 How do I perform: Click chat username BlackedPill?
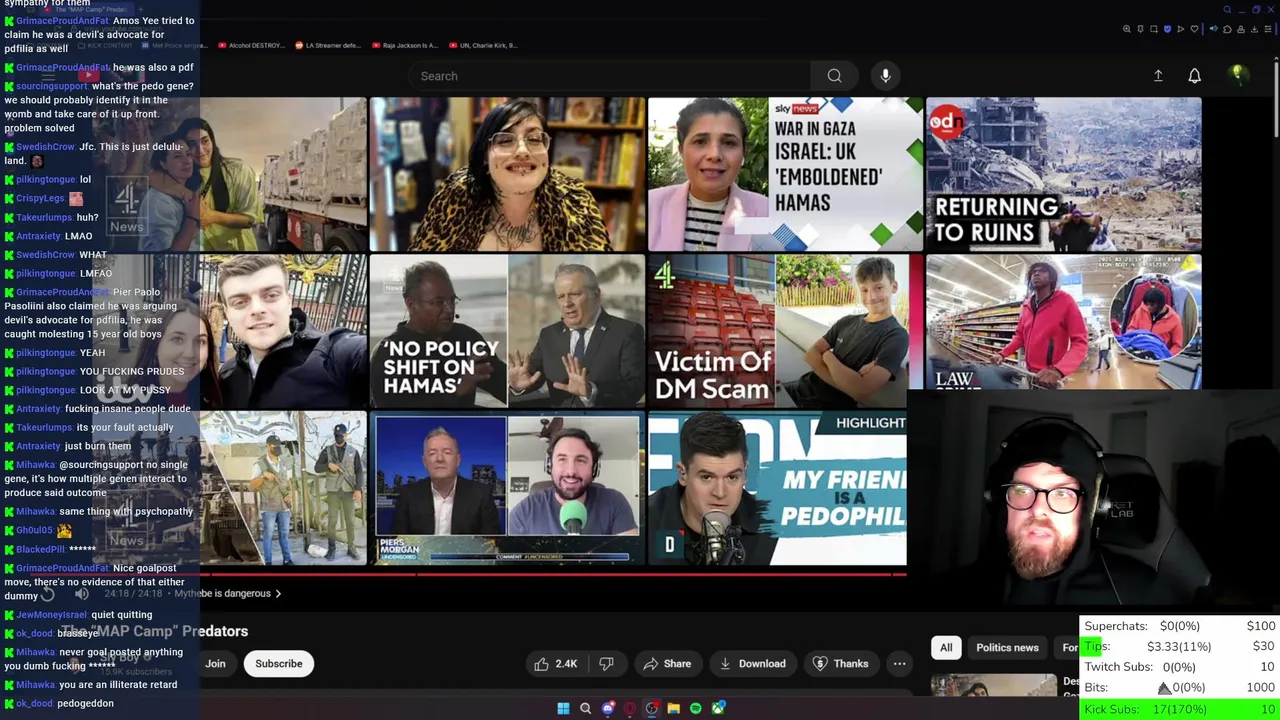40,549
